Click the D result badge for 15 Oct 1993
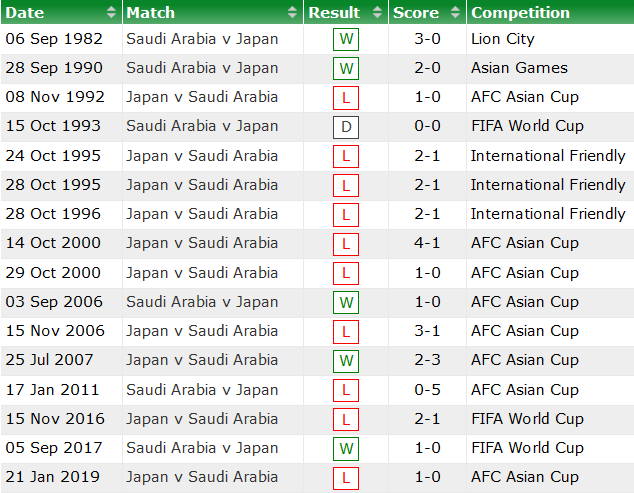 pyautogui.click(x=346, y=127)
